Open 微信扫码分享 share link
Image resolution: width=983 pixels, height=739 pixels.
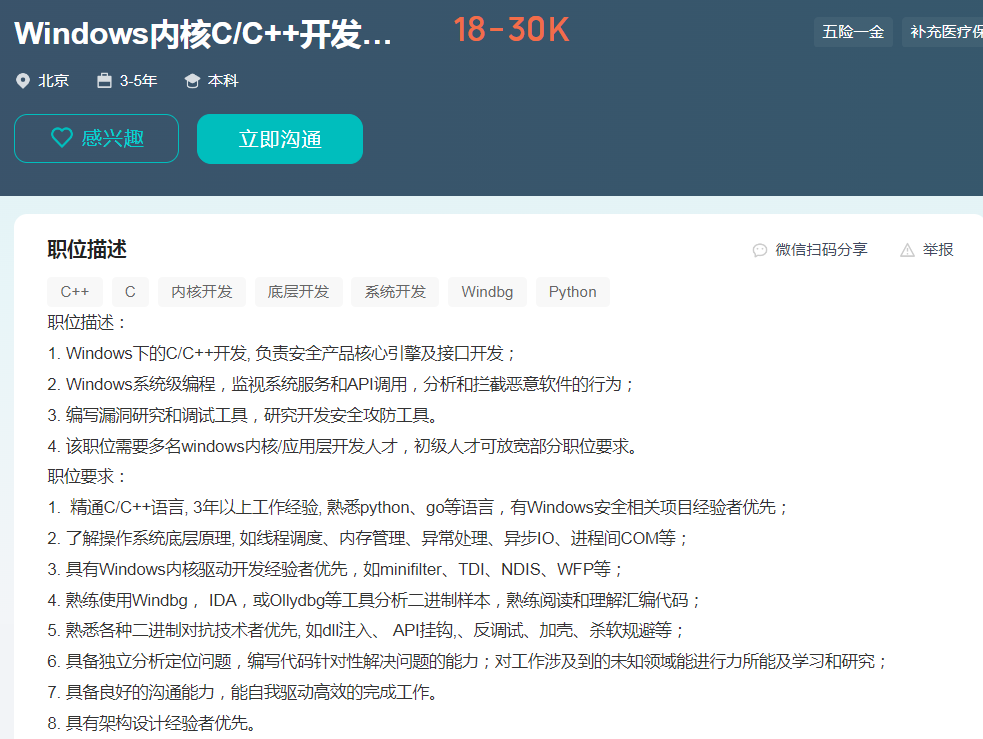click(810, 250)
